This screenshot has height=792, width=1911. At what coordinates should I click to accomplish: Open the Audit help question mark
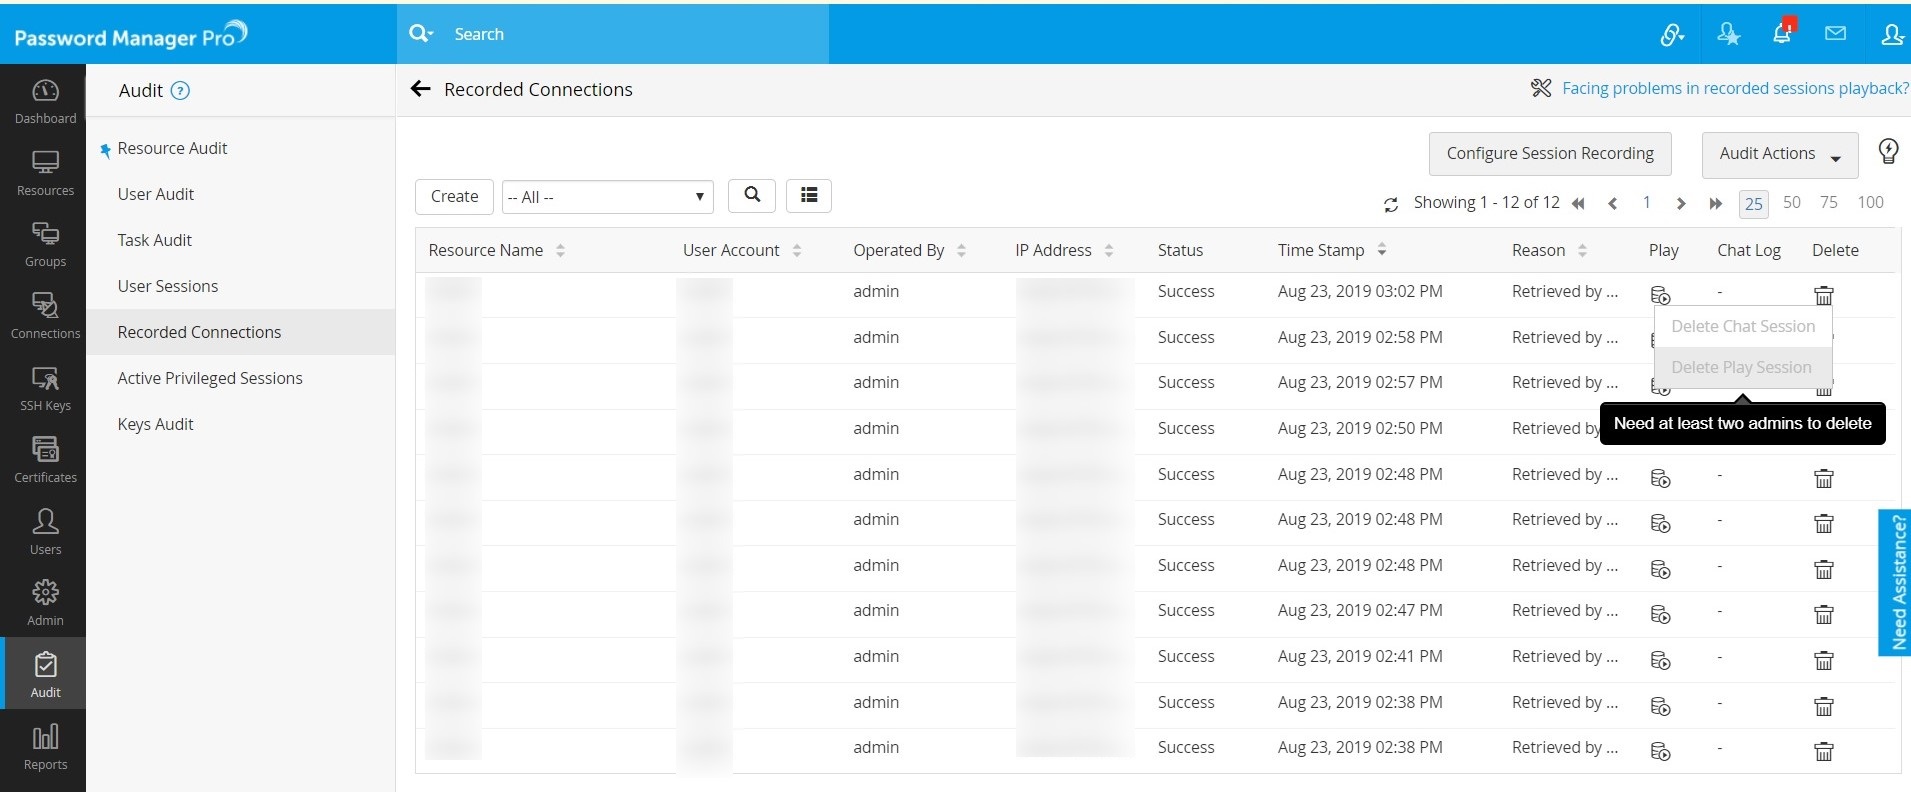[x=180, y=91]
